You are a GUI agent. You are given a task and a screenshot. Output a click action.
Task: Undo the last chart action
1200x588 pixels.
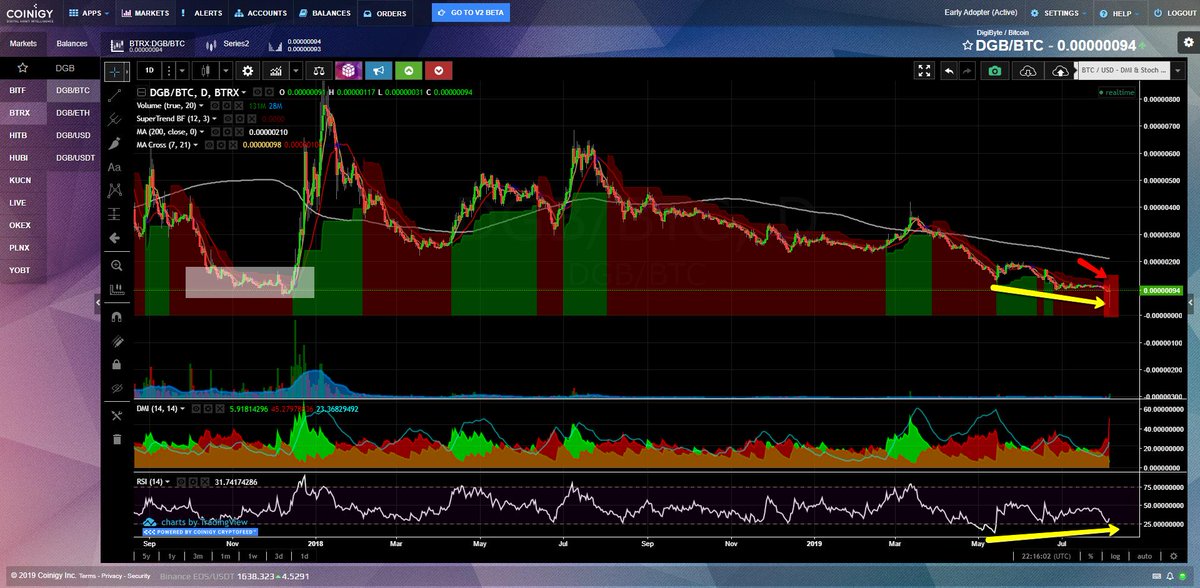[947, 71]
